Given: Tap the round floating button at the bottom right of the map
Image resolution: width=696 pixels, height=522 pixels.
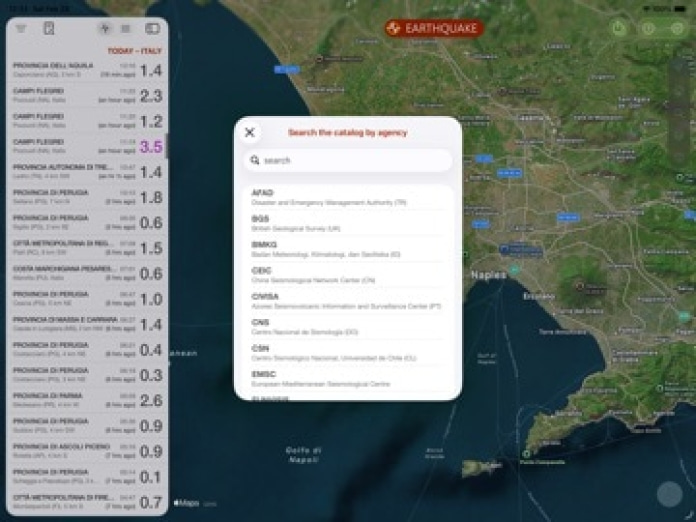Looking at the screenshot, I should (669, 494).
